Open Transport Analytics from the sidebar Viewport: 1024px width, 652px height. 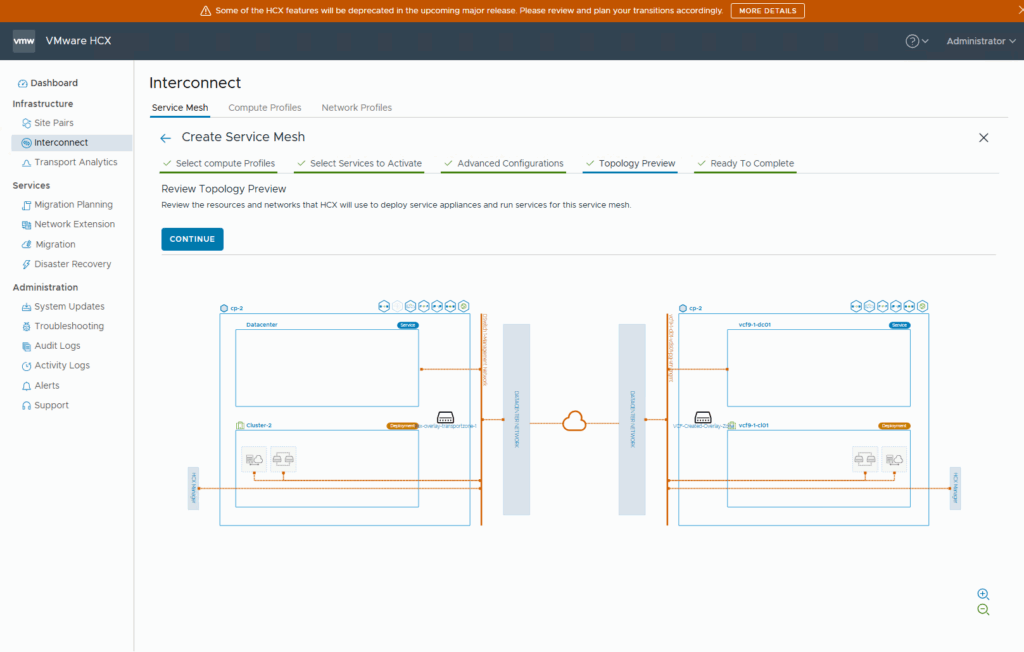(x=75, y=162)
